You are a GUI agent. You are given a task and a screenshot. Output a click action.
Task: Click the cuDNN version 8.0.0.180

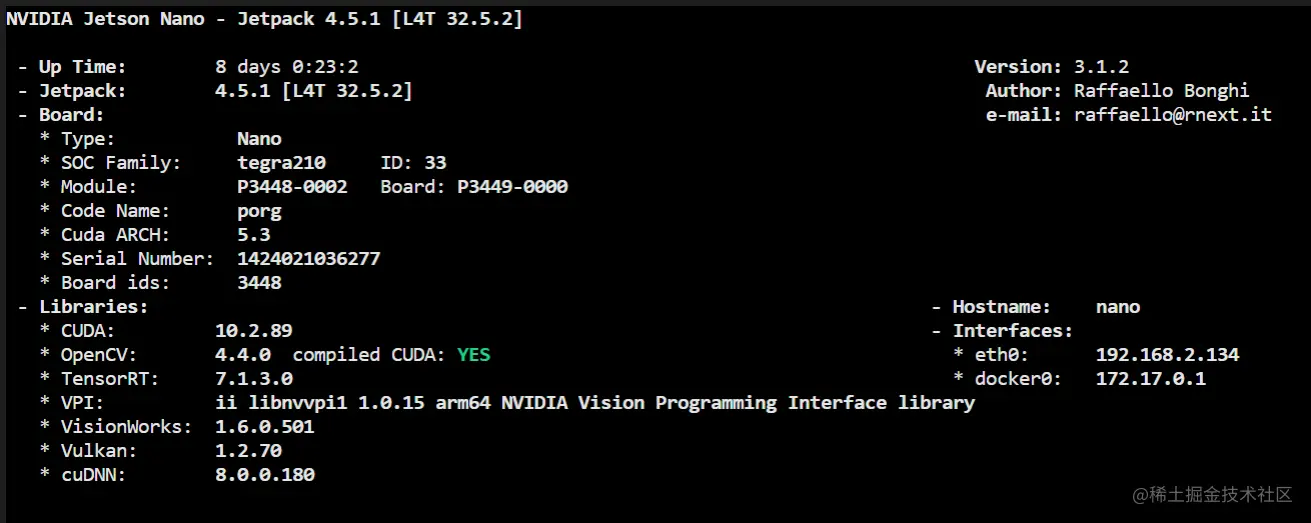pyautogui.click(x=265, y=475)
